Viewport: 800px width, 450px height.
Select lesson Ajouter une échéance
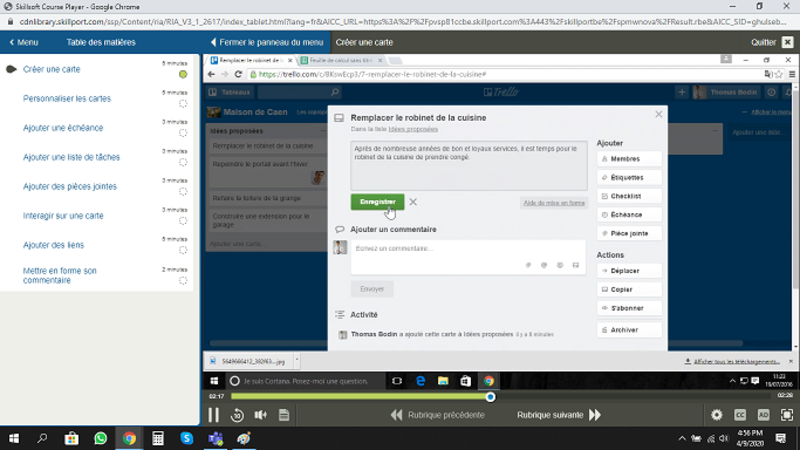(x=63, y=128)
